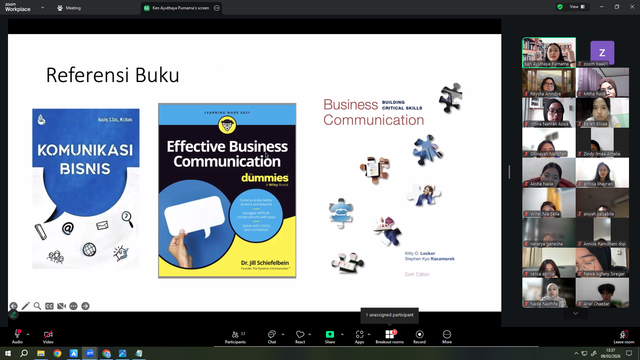Advance to next slide in toolbar
640x360 pixels.
(85, 306)
